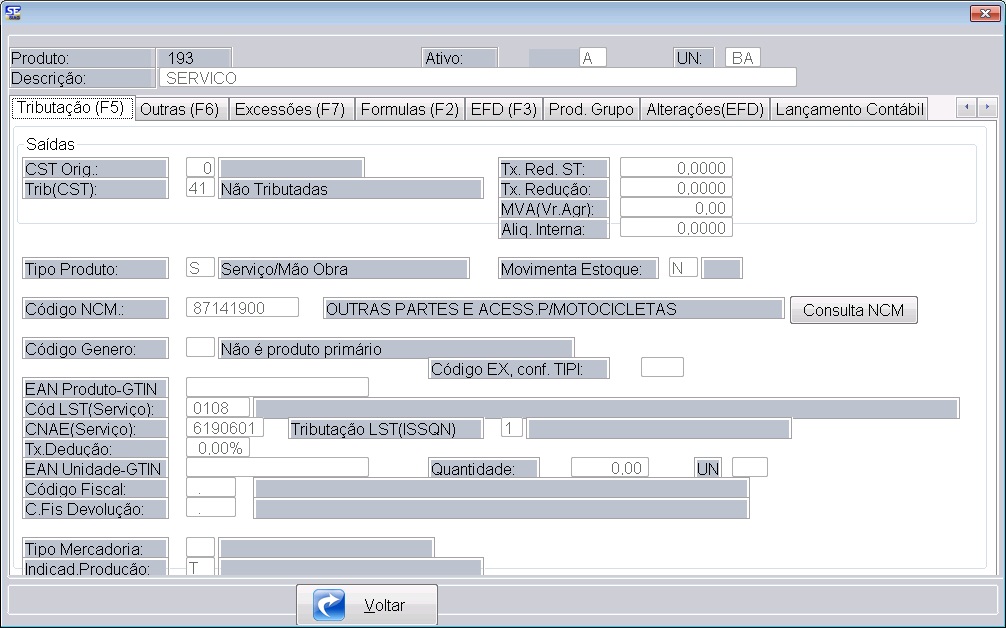Click the Voltar button
1006x628 pixels.
coord(367,605)
